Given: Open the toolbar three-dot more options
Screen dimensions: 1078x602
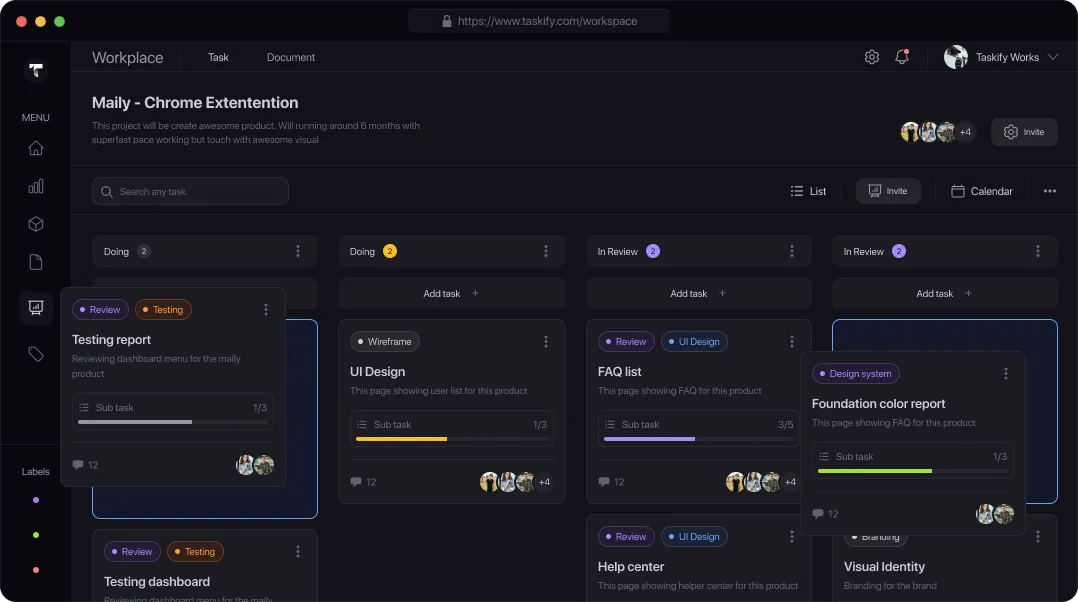Looking at the screenshot, I should point(1050,191).
